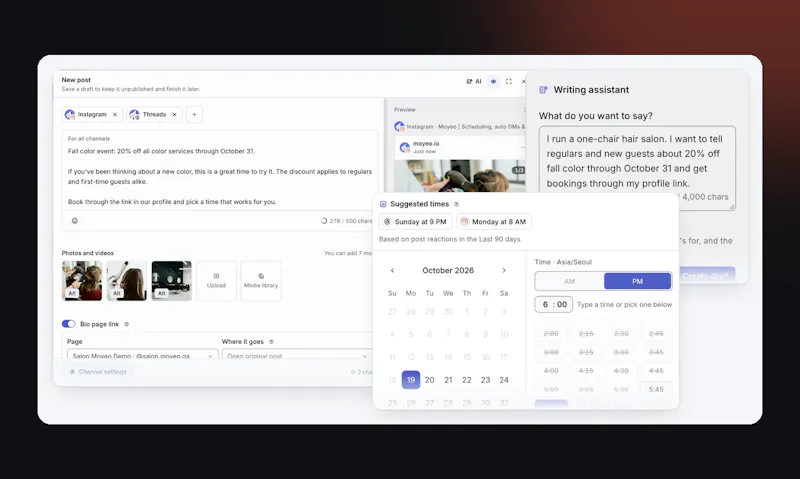Click the What do you want to say textbox
800x479 pixels.
[637, 168]
